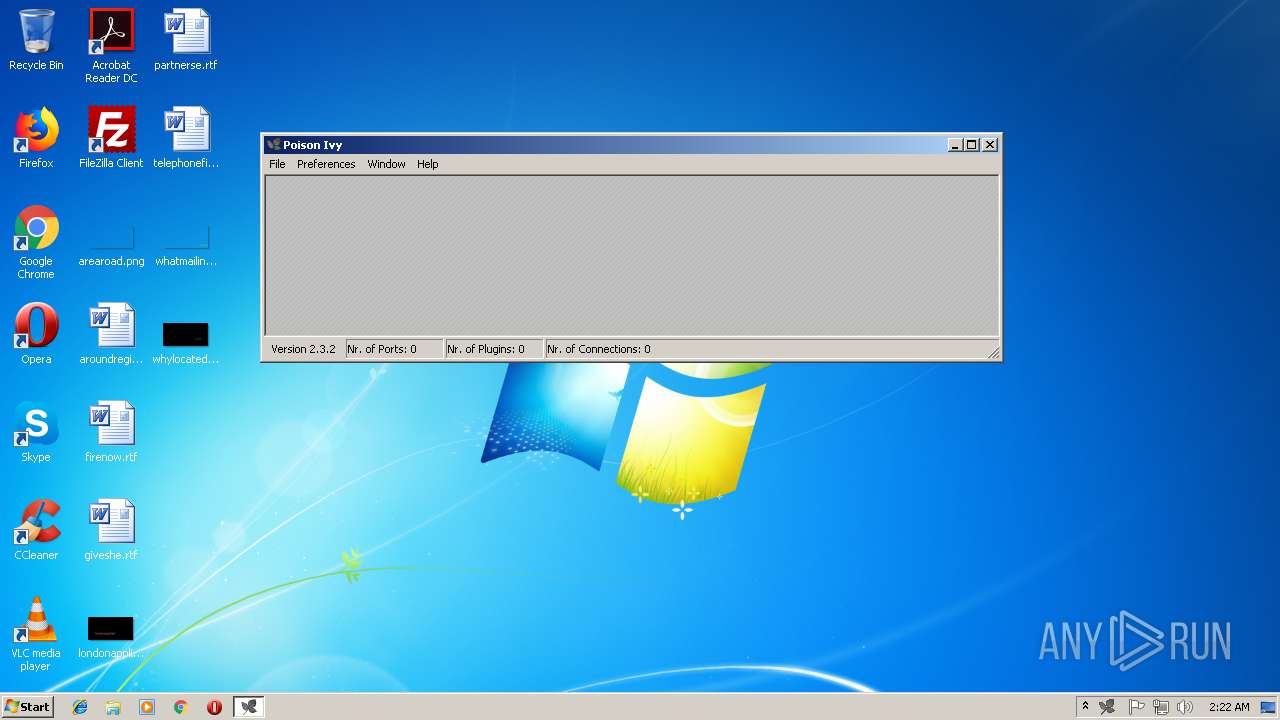Launch Chrome from the taskbar
Screen dimensions: 1280x720
[x=180, y=707]
